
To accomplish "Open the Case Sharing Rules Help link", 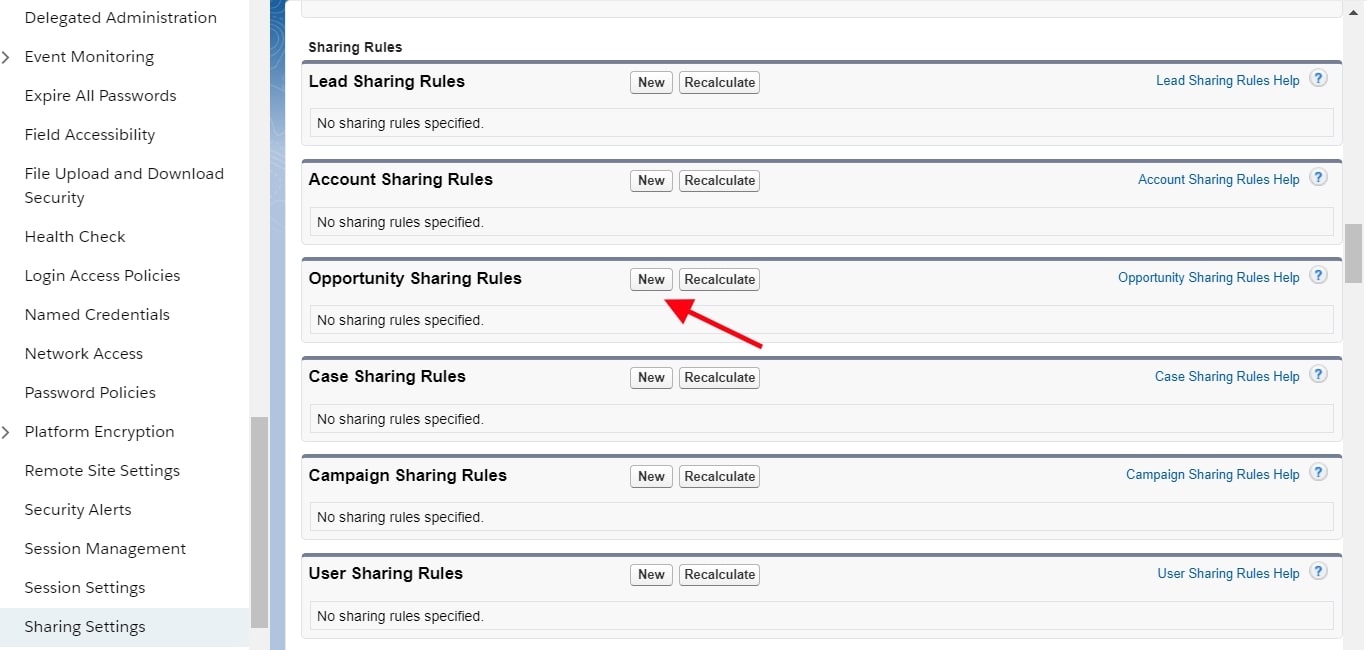I will coord(1227,376).
